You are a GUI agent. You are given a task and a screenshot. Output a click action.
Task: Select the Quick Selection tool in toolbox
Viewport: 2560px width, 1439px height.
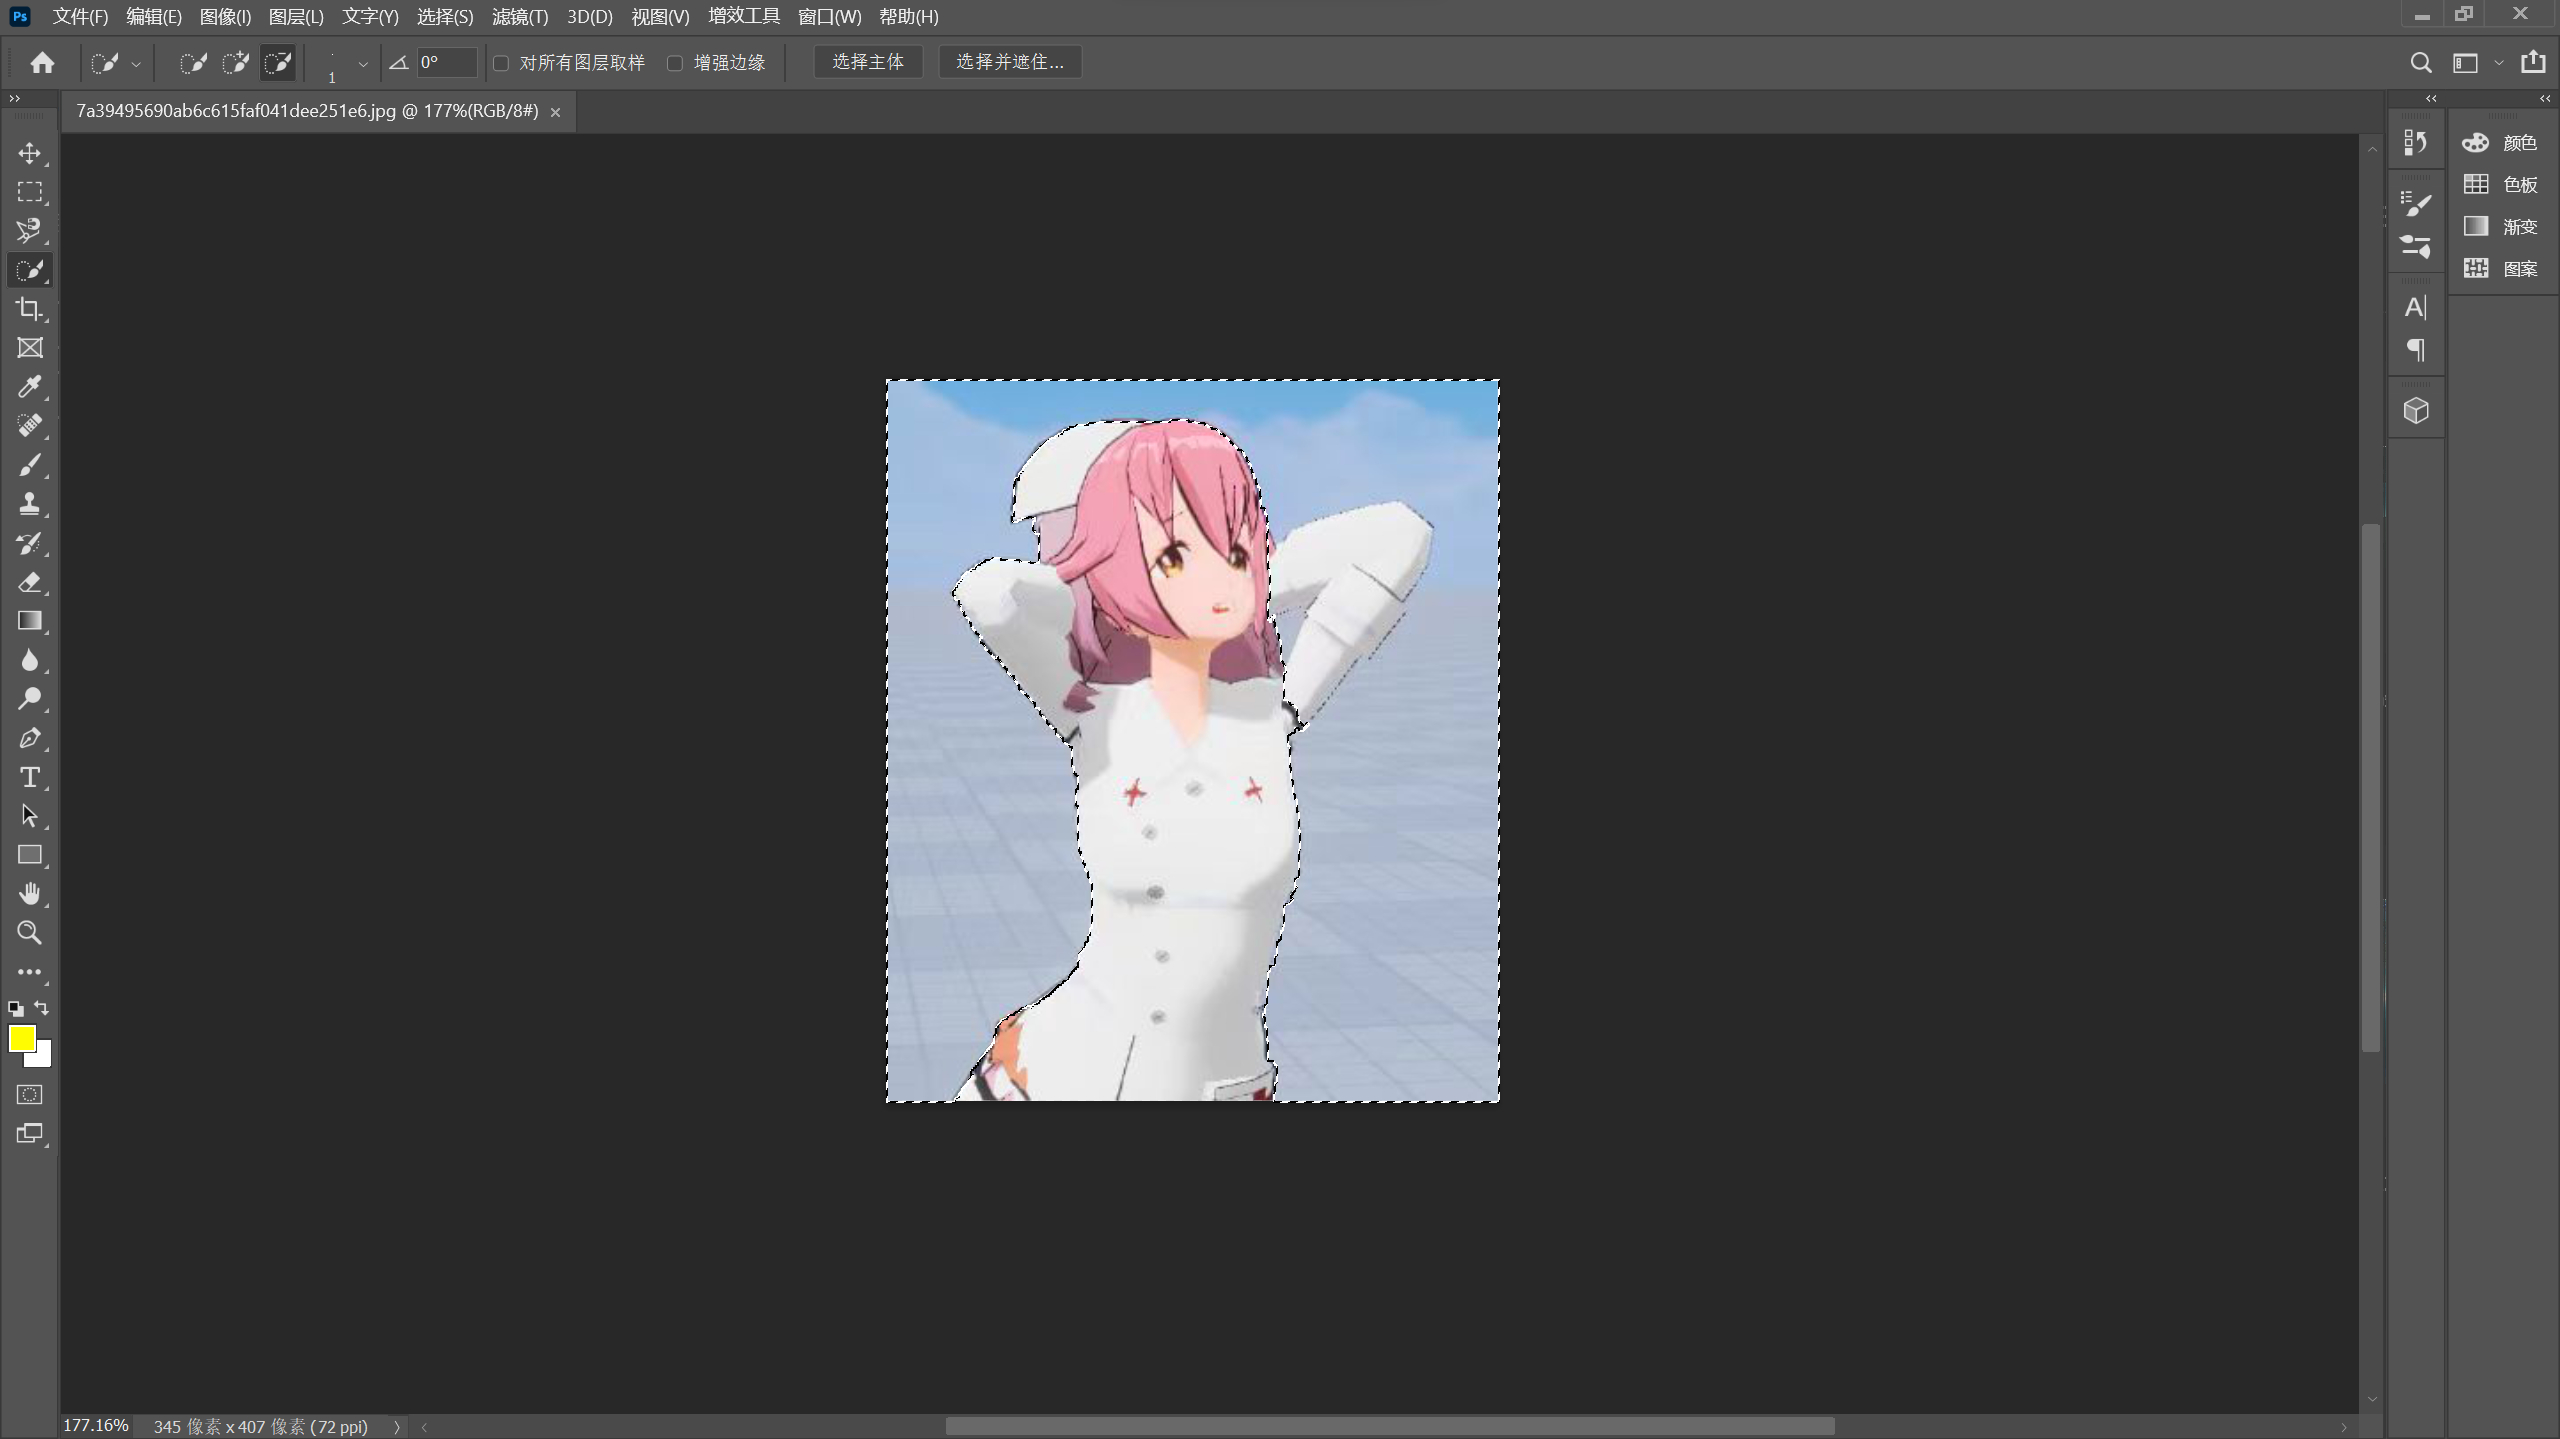[30, 270]
